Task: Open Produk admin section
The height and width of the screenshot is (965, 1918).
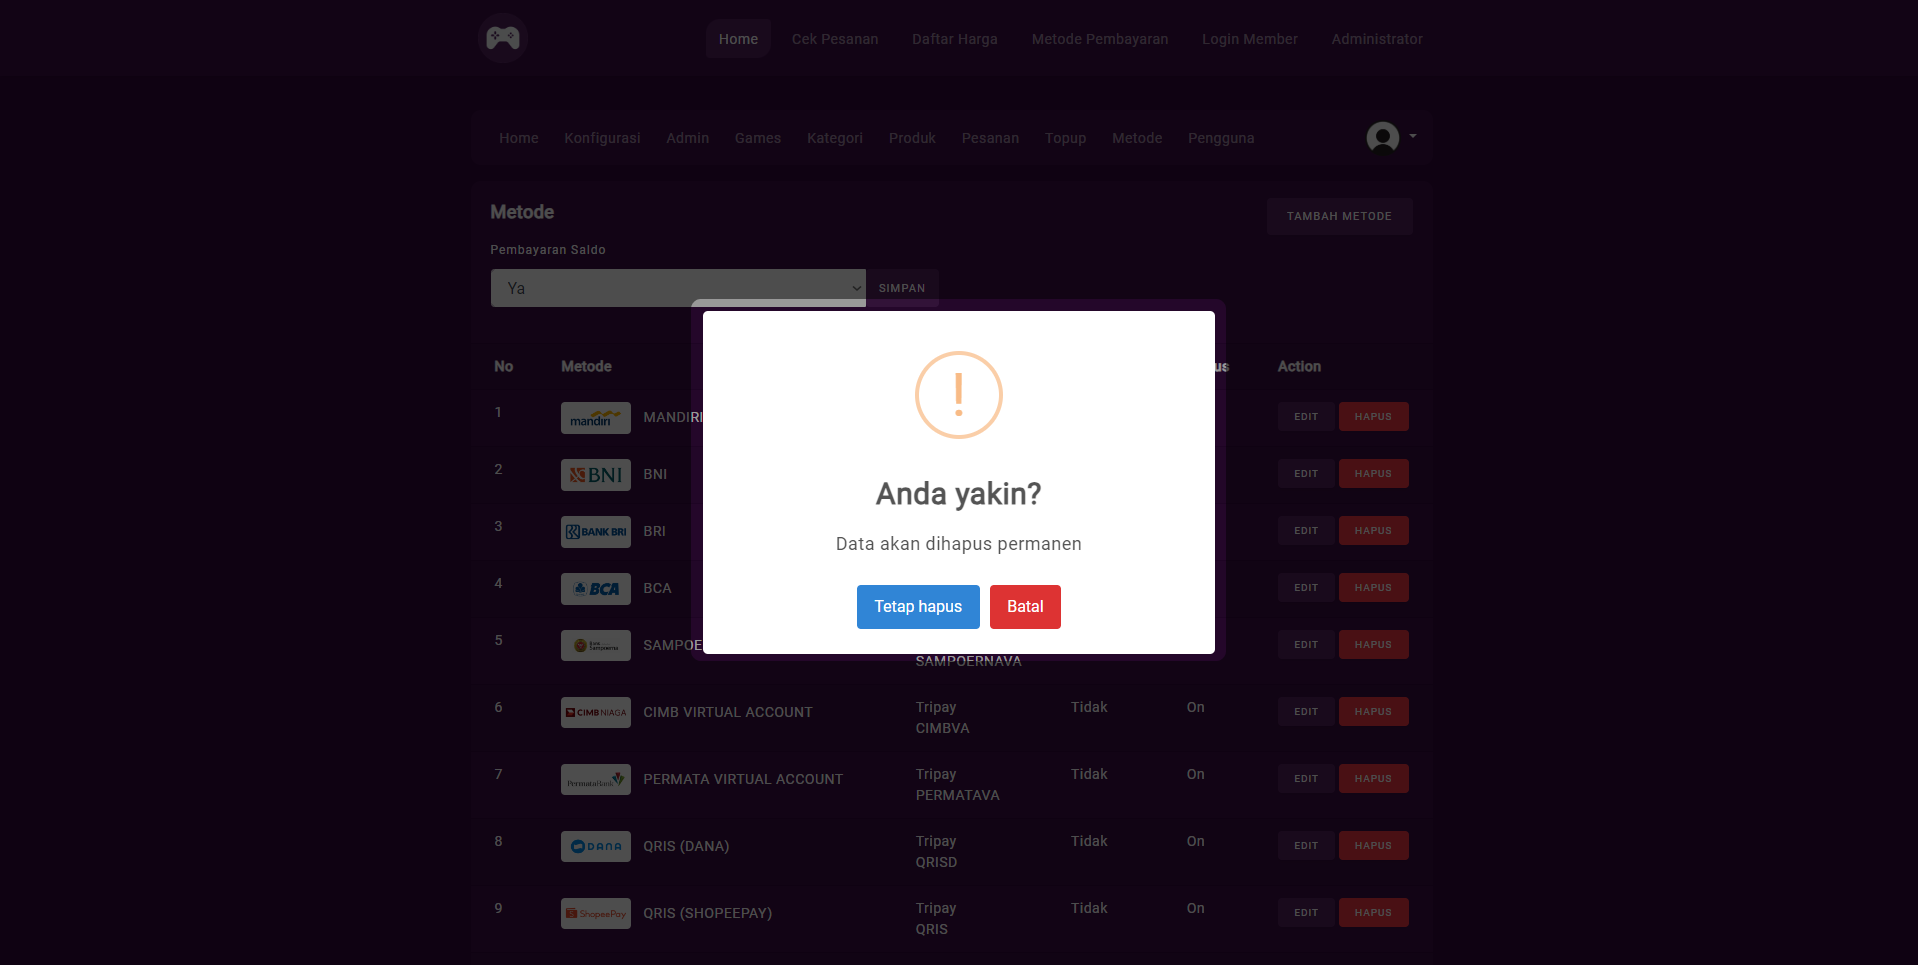Action: pyautogui.click(x=912, y=138)
